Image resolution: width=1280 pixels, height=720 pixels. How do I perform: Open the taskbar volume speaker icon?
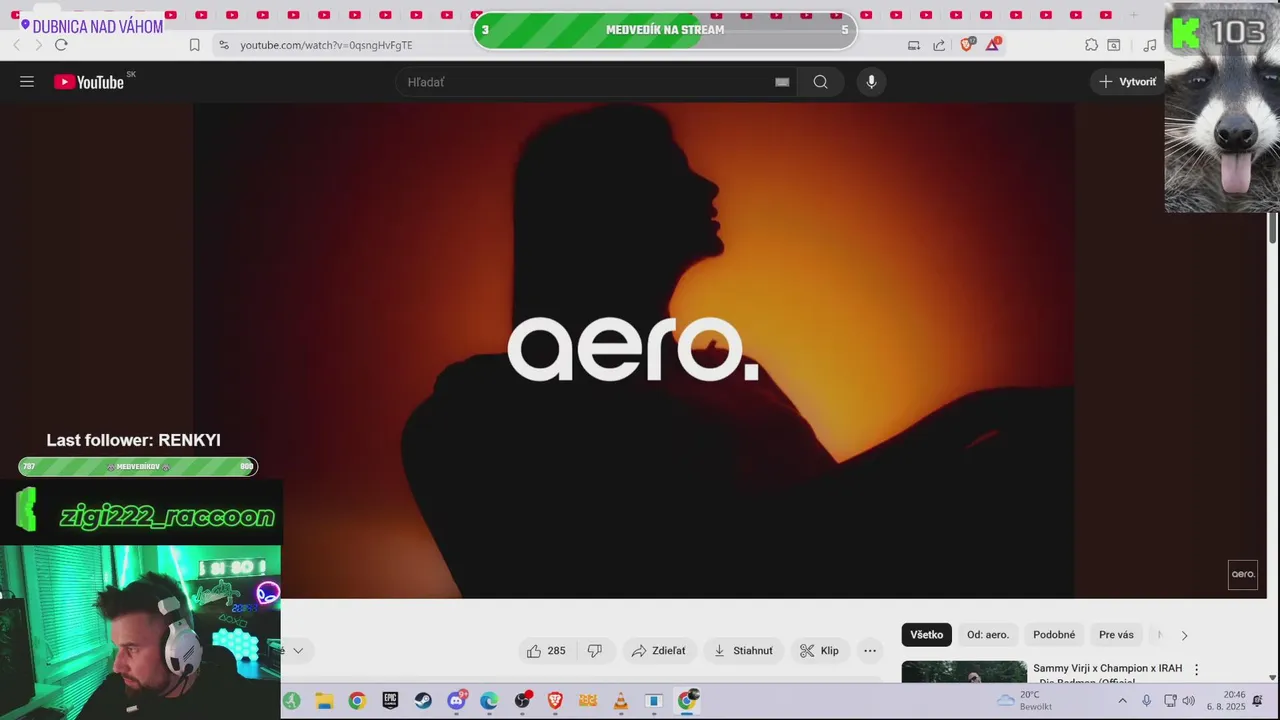(1189, 701)
